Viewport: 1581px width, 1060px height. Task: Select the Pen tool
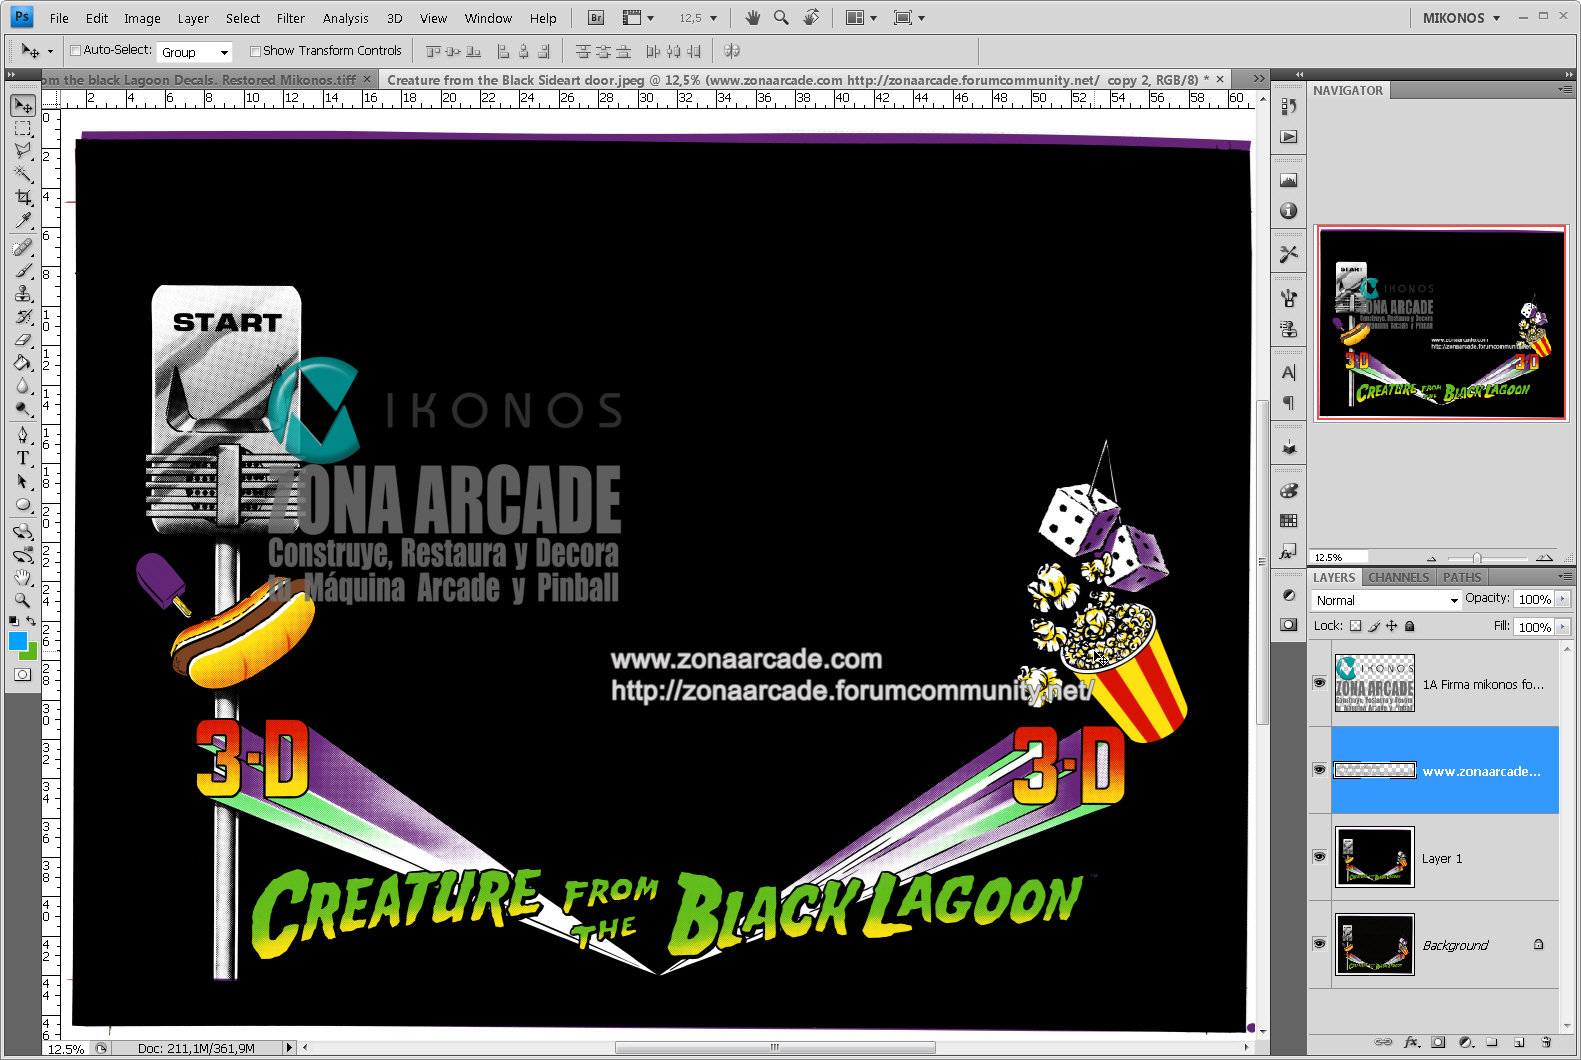click(x=23, y=435)
